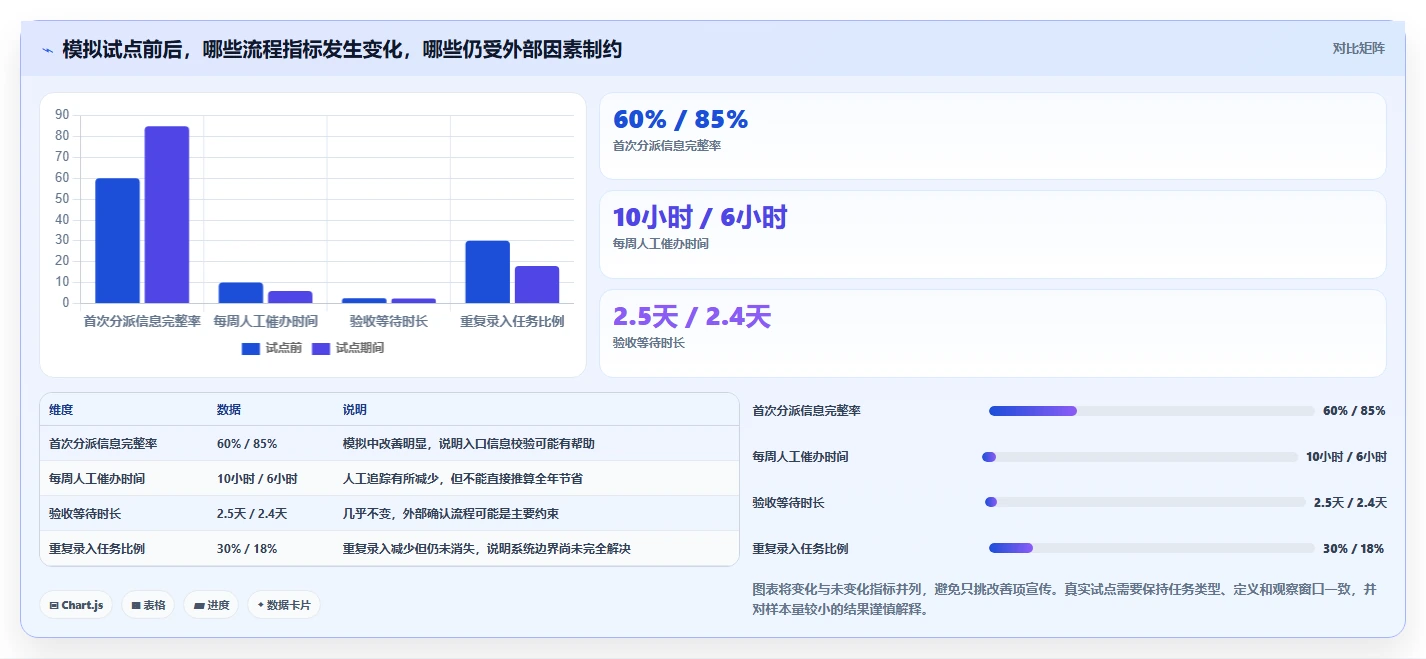Click the note 模拟中改善明显，说明入口信息校验可能有帮助
Screen dimensions: 1426x659
click(x=469, y=443)
